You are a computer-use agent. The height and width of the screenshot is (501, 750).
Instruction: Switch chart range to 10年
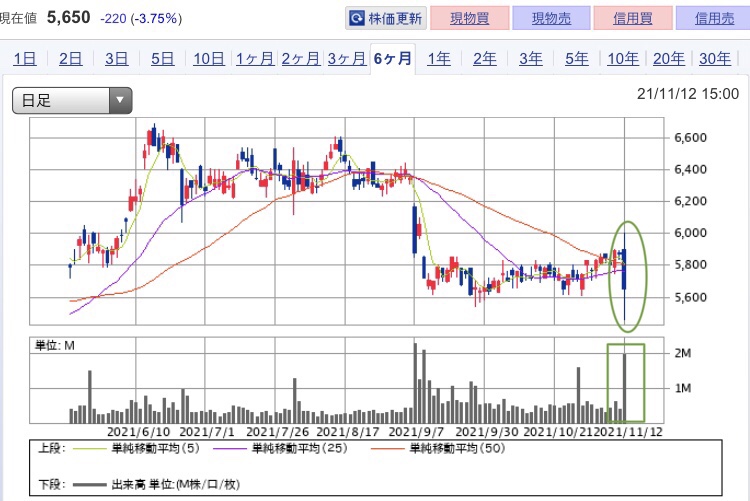pyautogui.click(x=623, y=59)
